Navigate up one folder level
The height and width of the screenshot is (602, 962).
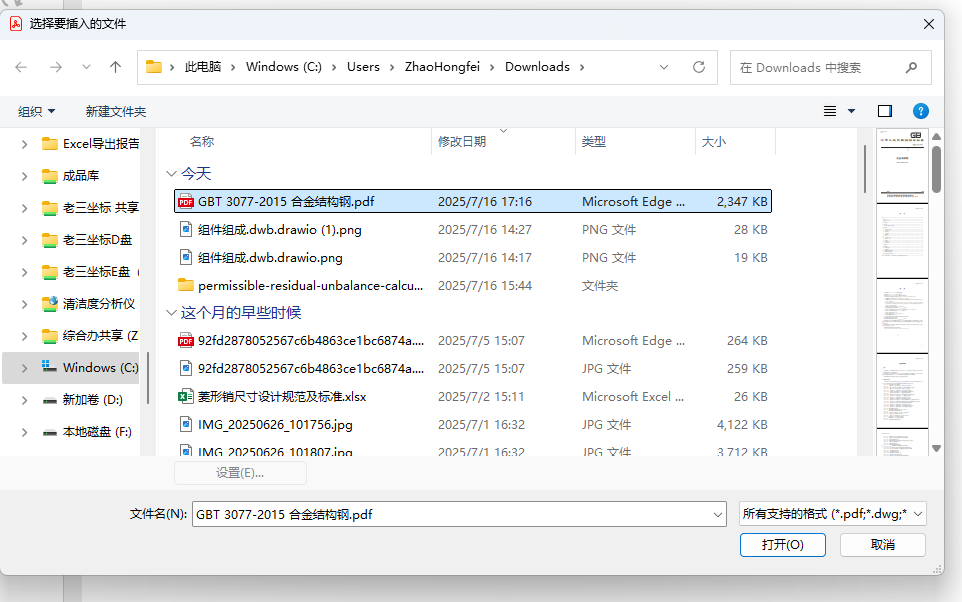[114, 67]
